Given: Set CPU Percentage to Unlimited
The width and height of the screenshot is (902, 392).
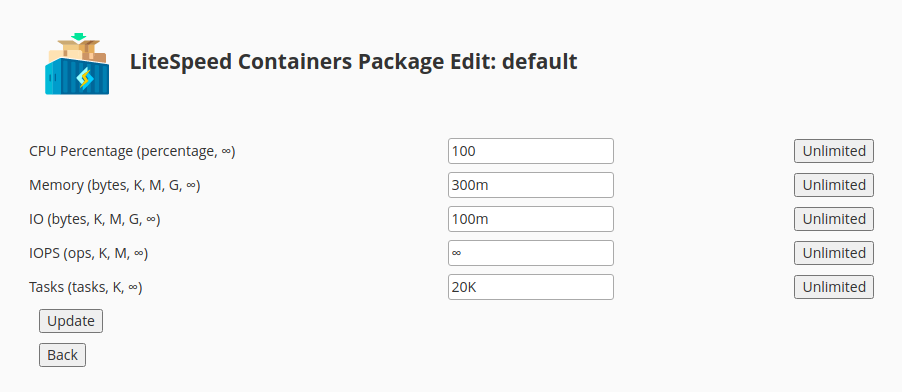Looking at the screenshot, I should click(x=834, y=151).
